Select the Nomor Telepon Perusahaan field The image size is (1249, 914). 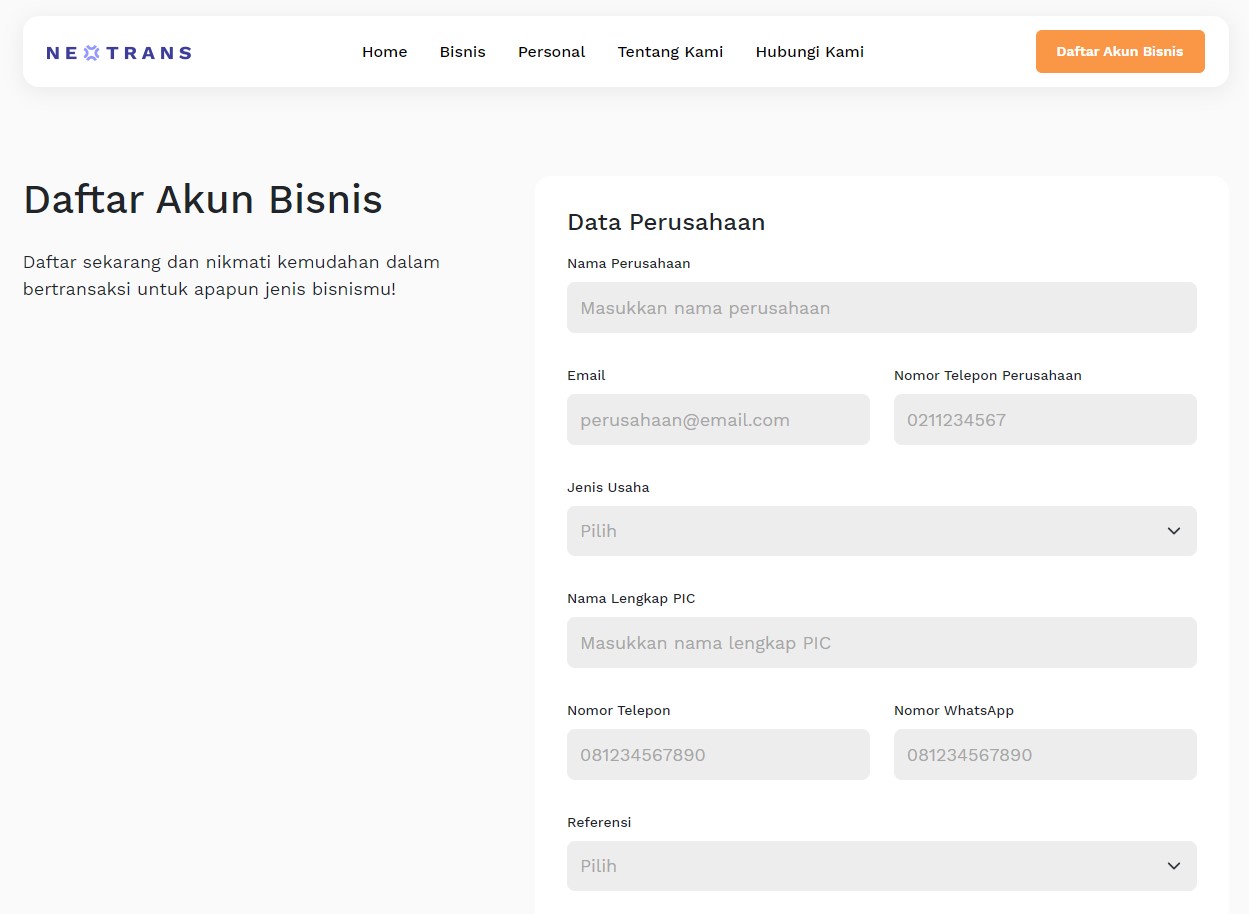pyautogui.click(x=1044, y=420)
